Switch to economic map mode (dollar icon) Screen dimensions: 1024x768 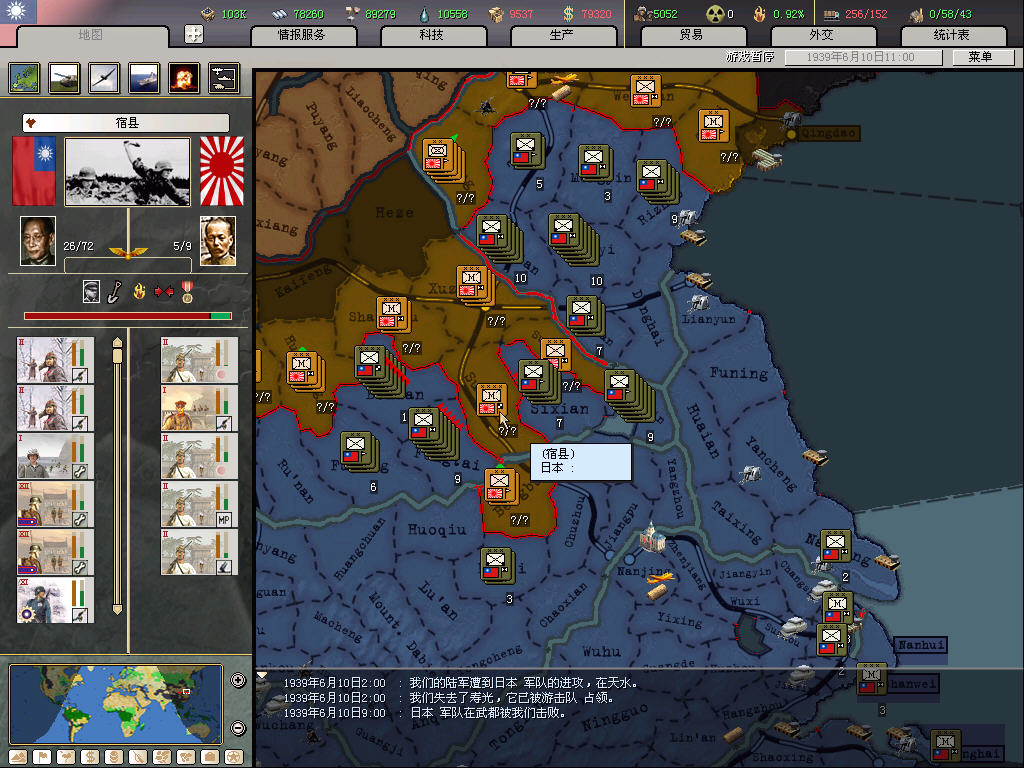click(90, 757)
